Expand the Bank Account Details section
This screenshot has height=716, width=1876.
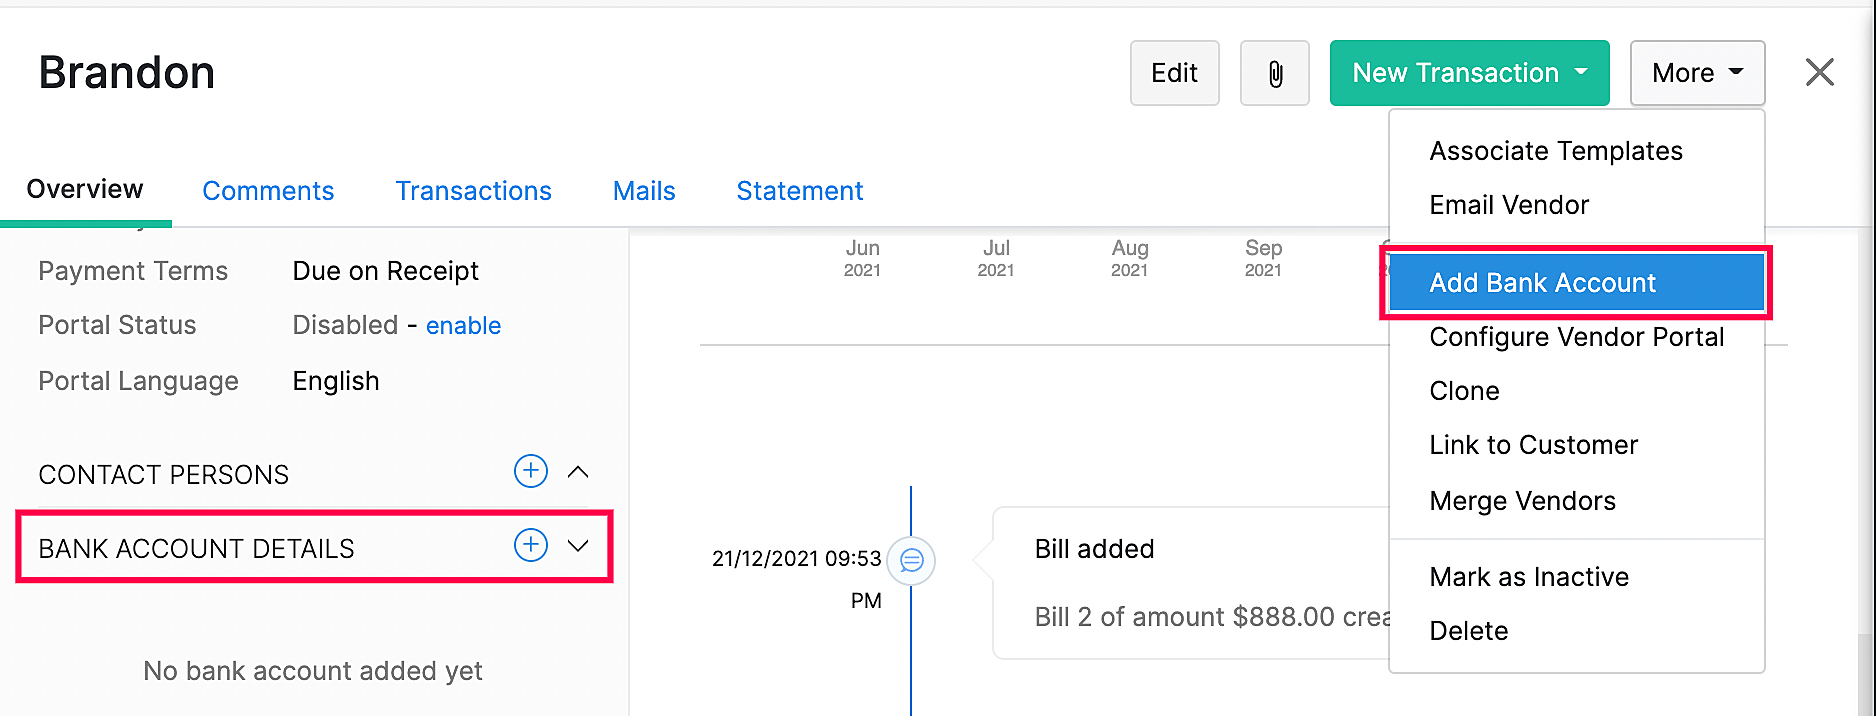[x=578, y=546]
